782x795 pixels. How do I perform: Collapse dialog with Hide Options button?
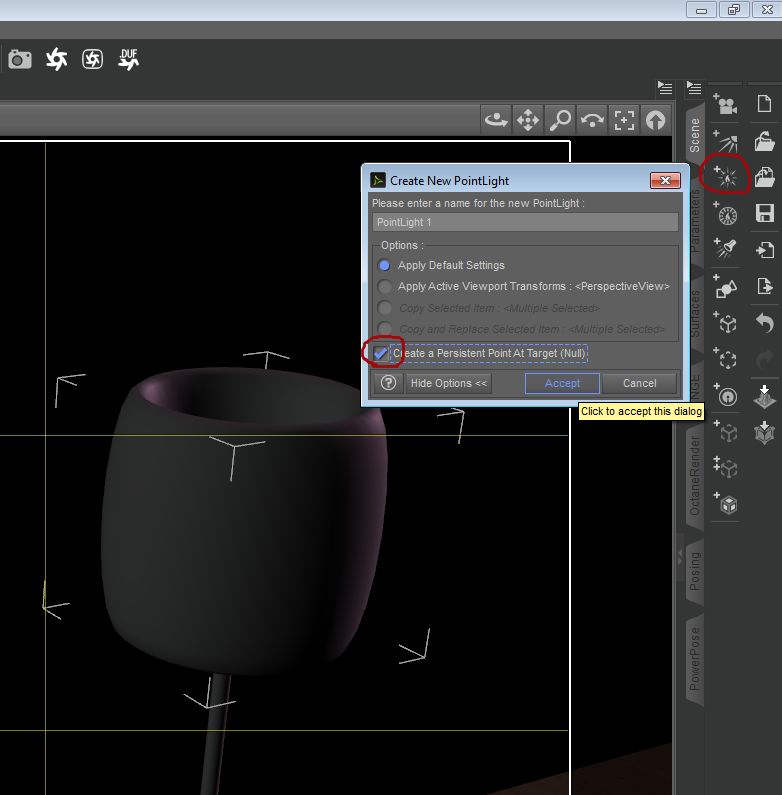[449, 383]
